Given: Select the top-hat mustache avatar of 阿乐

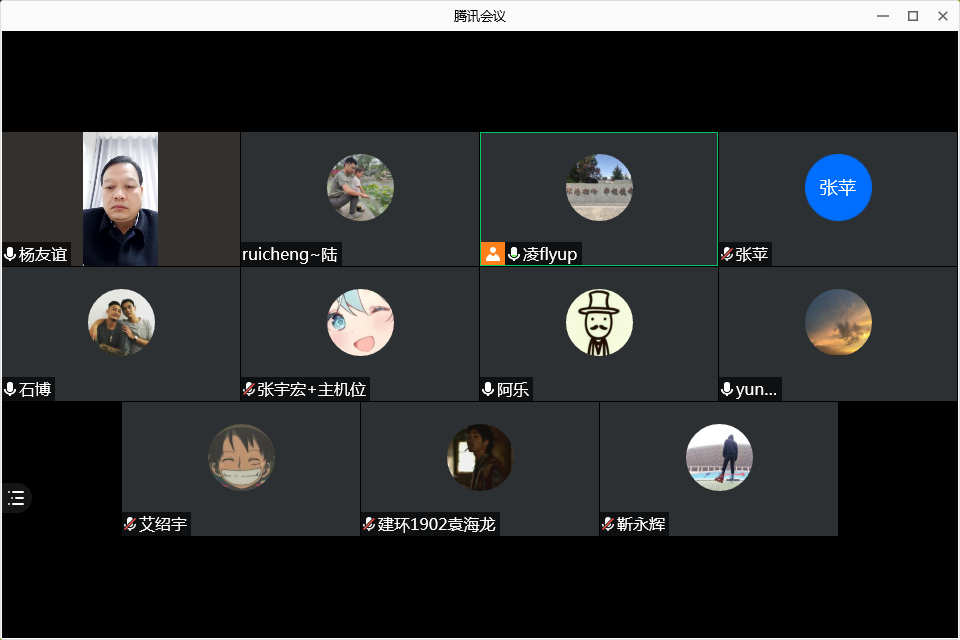Looking at the screenshot, I should click(599, 322).
